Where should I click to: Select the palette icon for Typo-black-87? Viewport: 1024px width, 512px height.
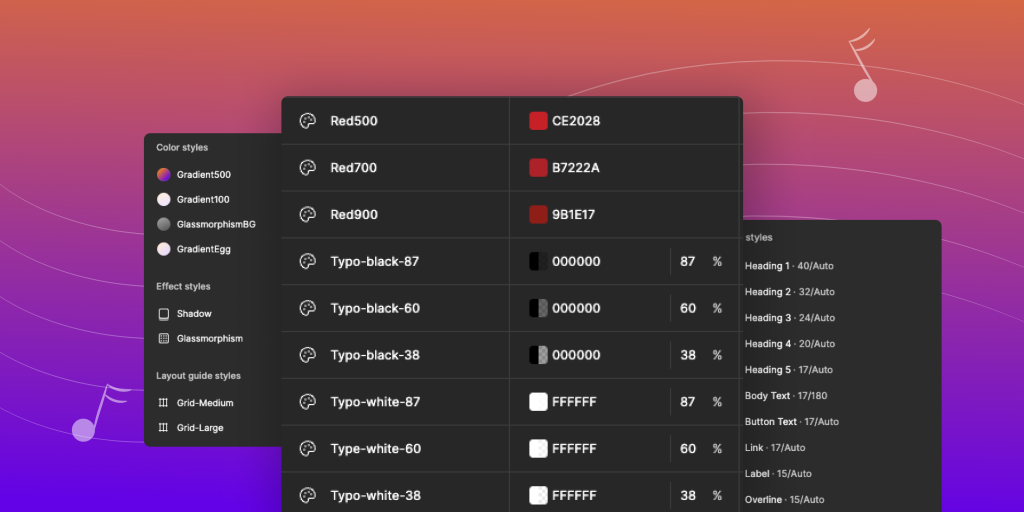(x=308, y=262)
